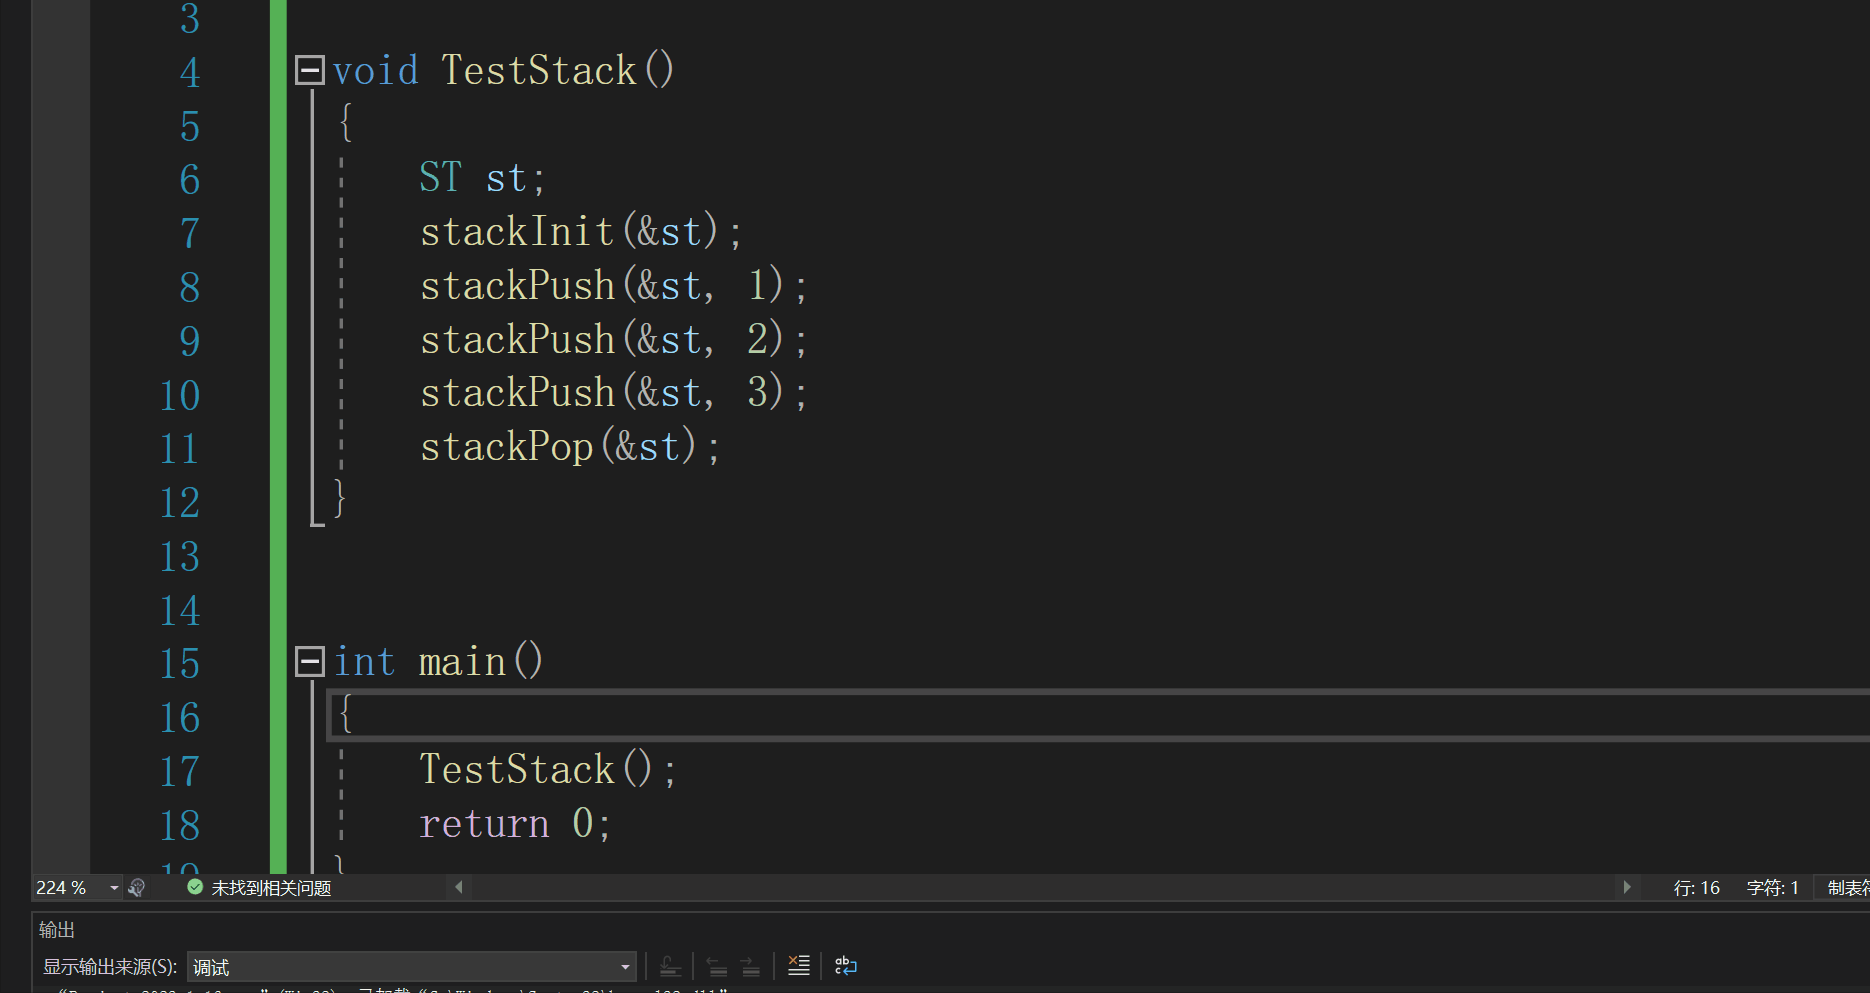The height and width of the screenshot is (993, 1870).
Task: Click the int keyword on line 15
Action: click(x=364, y=662)
